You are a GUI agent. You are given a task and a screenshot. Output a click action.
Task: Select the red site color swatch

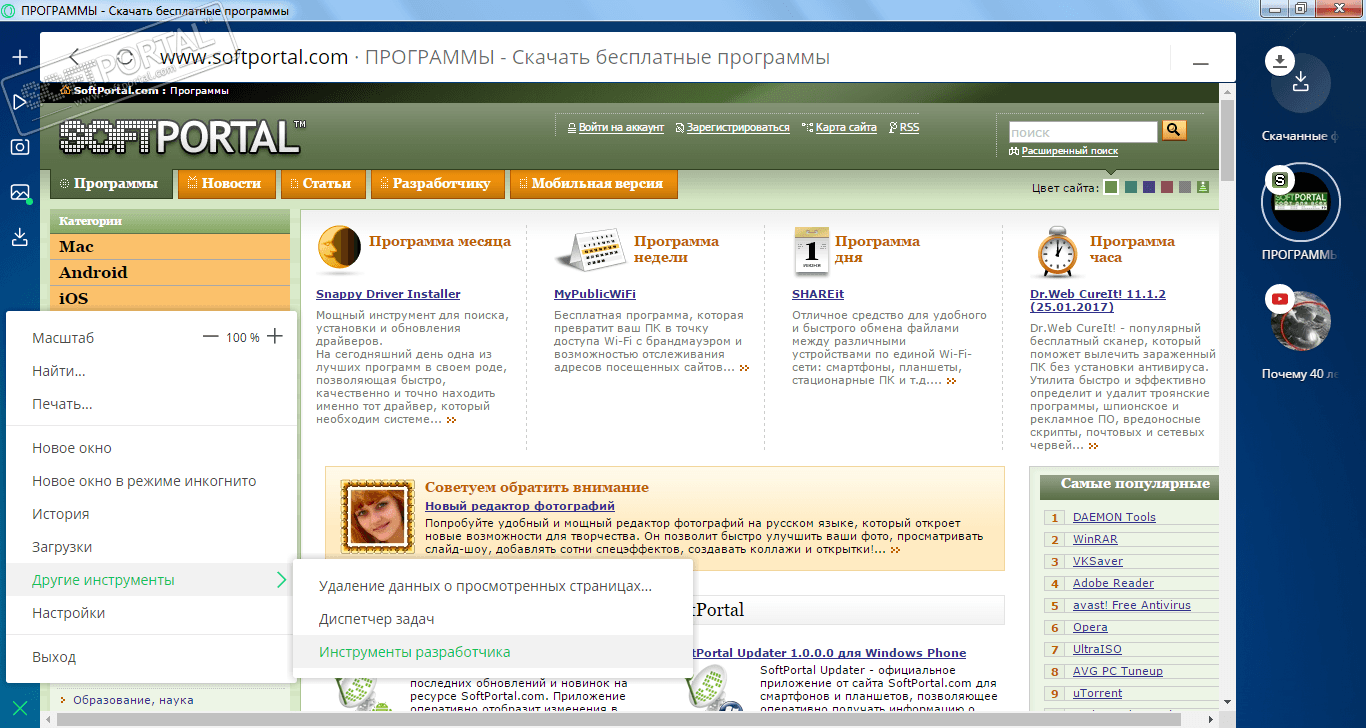1167,187
